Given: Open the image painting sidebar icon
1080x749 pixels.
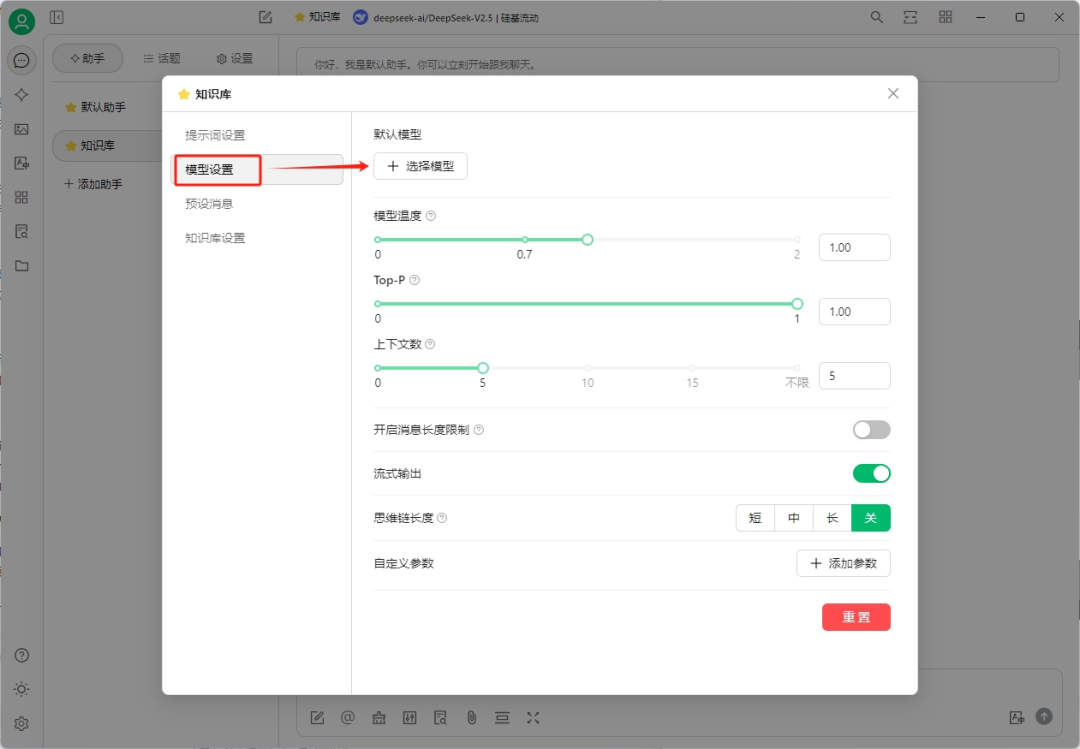Looking at the screenshot, I should pos(21,129).
